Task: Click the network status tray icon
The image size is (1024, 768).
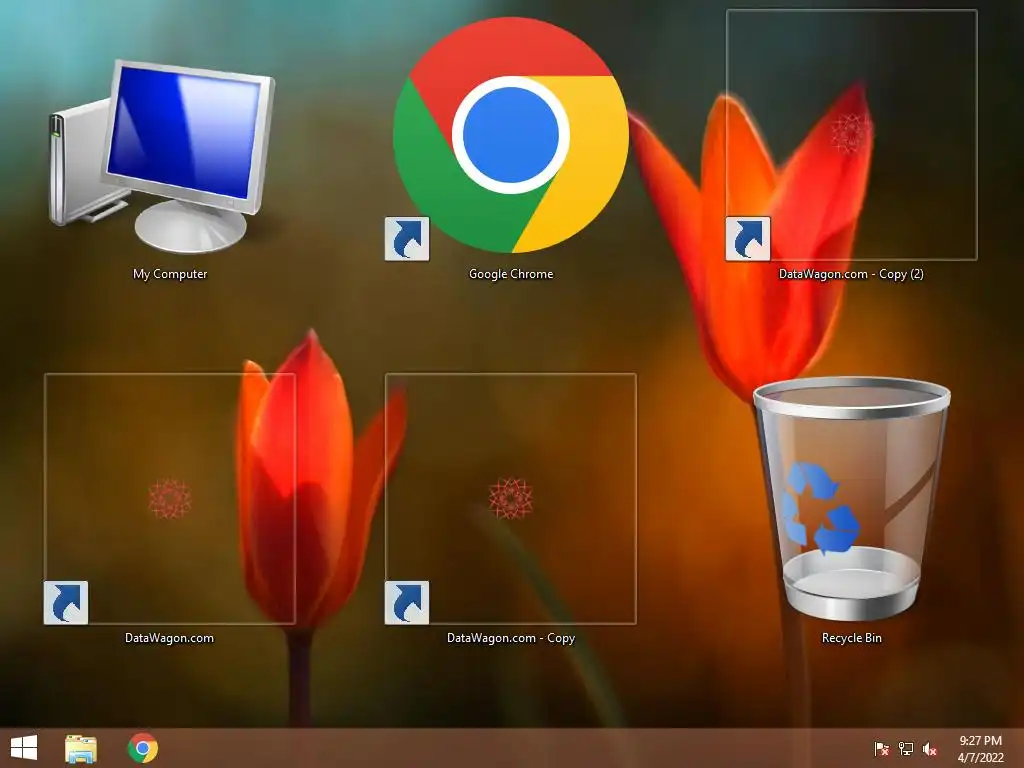Action: [x=906, y=748]
